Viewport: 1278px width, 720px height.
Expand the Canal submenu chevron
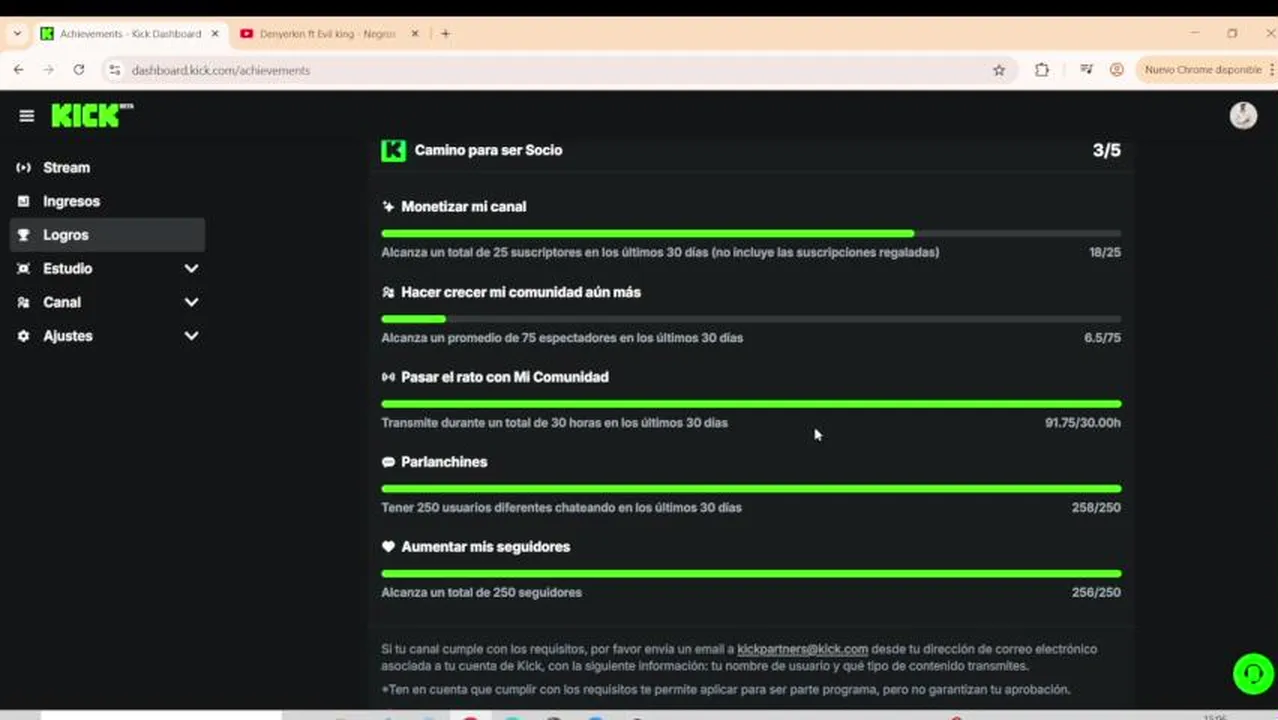point(191,302)
